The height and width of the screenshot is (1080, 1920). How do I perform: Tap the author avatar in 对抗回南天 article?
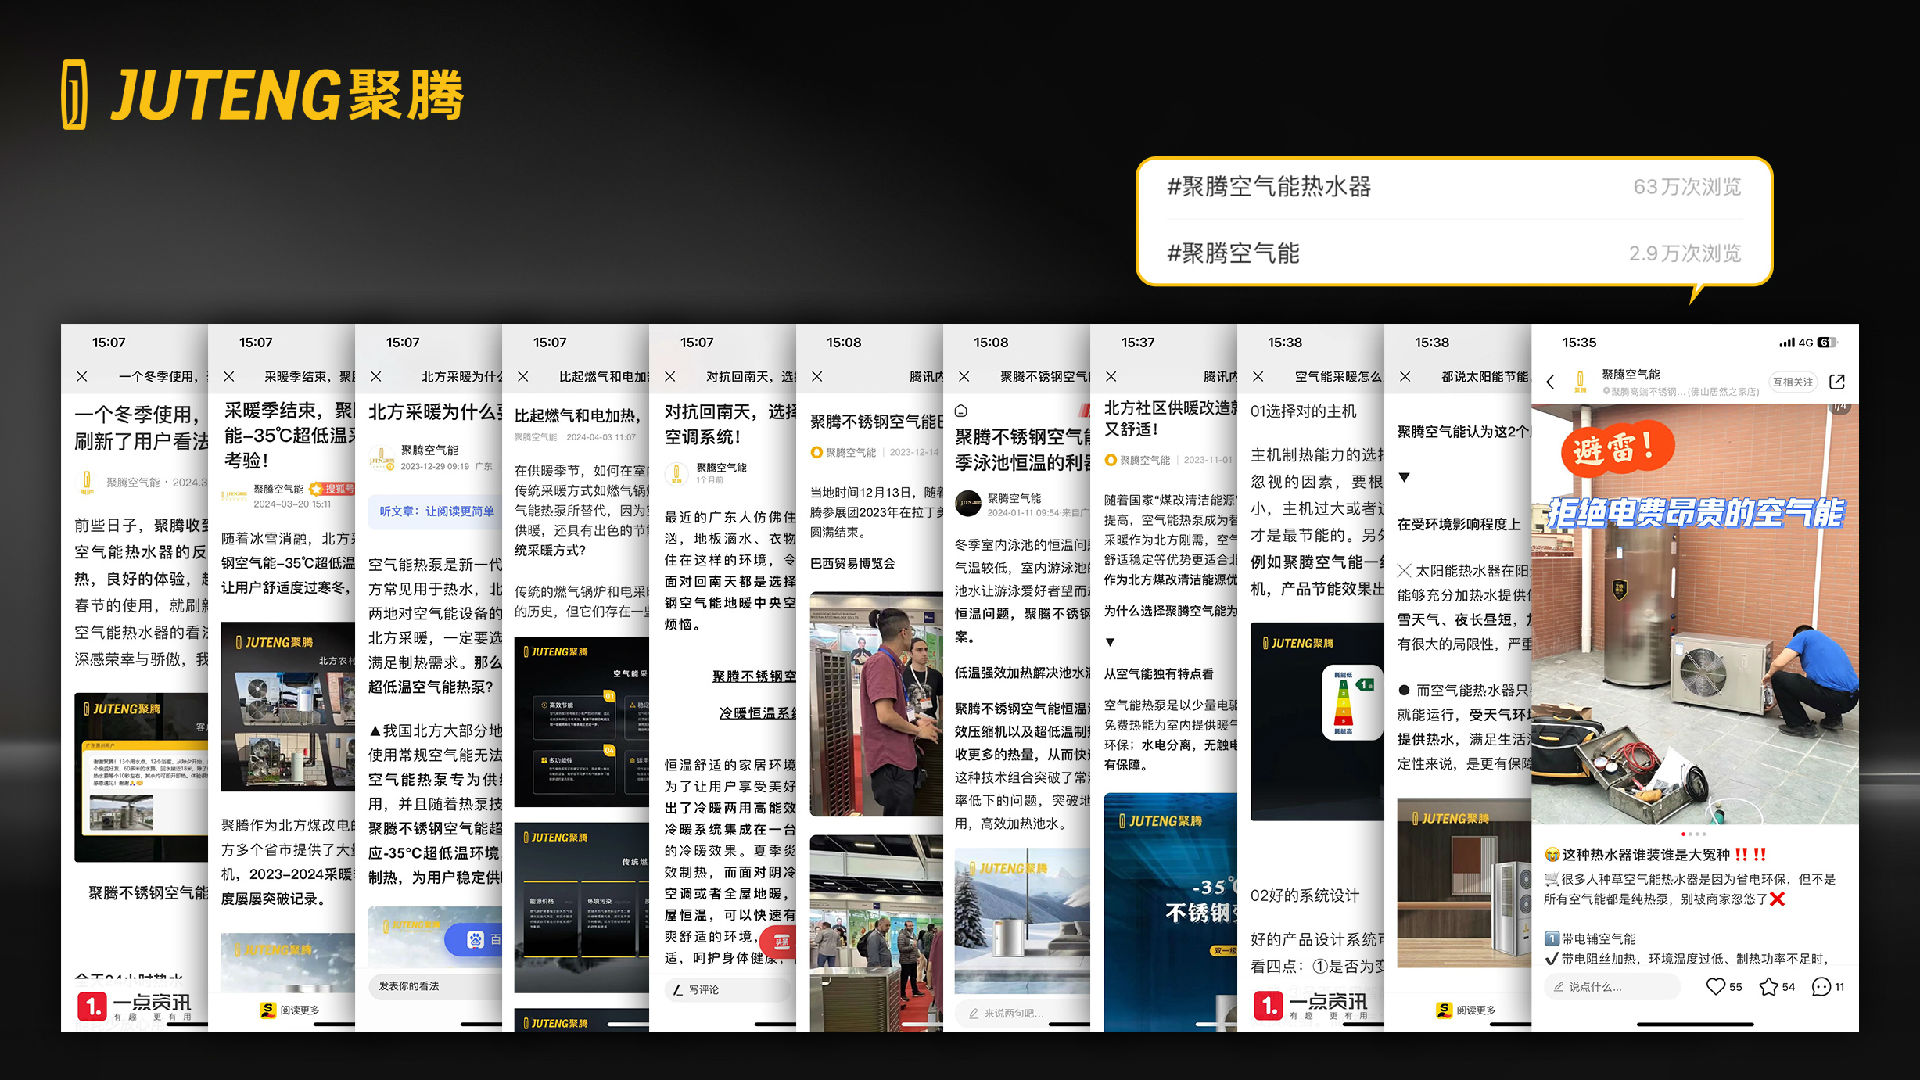(x=677, y=473)
